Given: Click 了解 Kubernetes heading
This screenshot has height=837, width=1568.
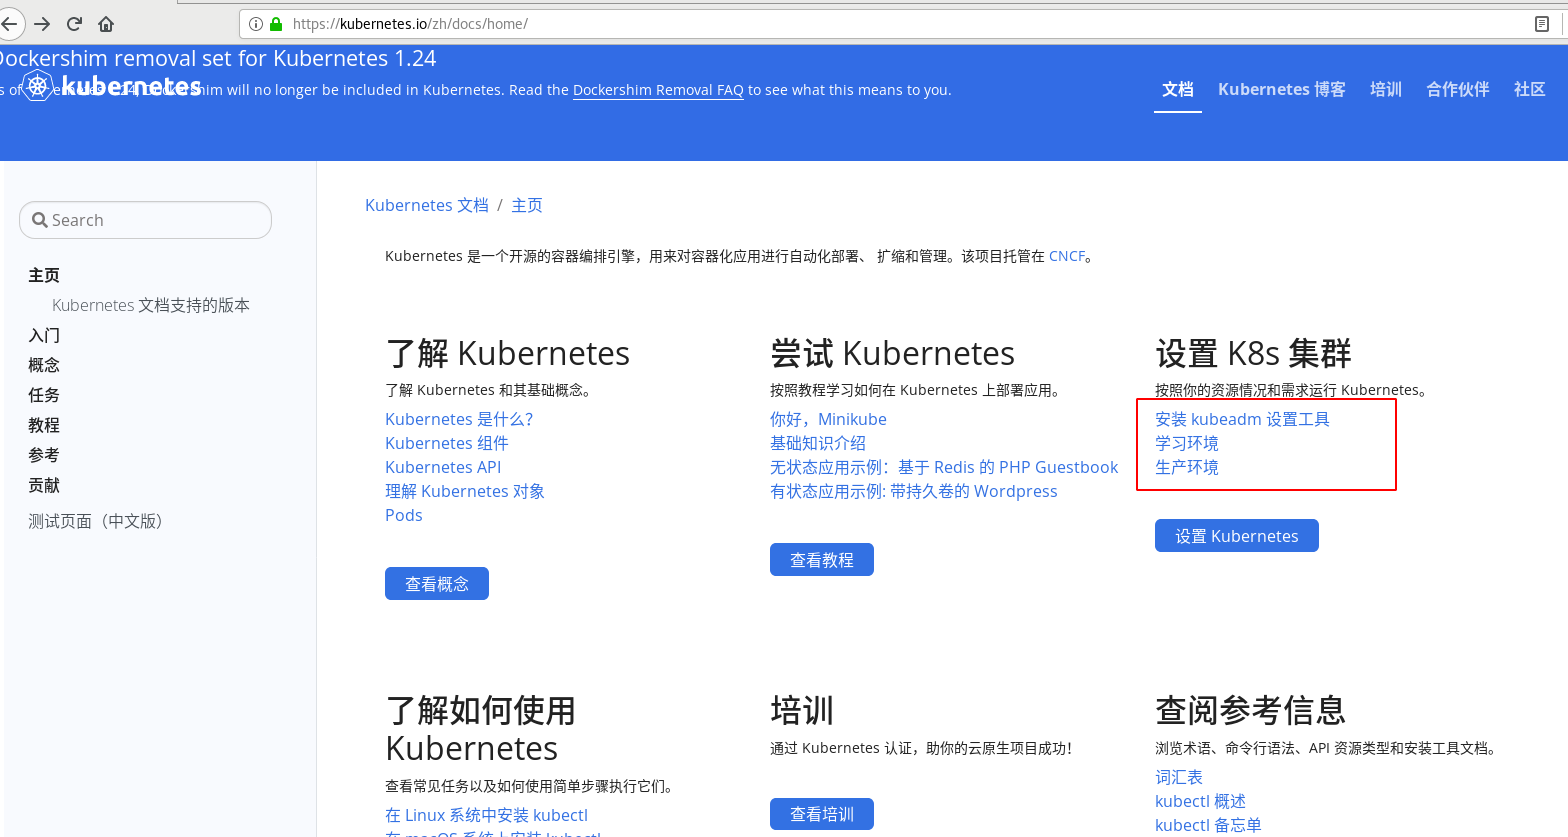Looking at the screenshot, I should (x=508, y=353).
